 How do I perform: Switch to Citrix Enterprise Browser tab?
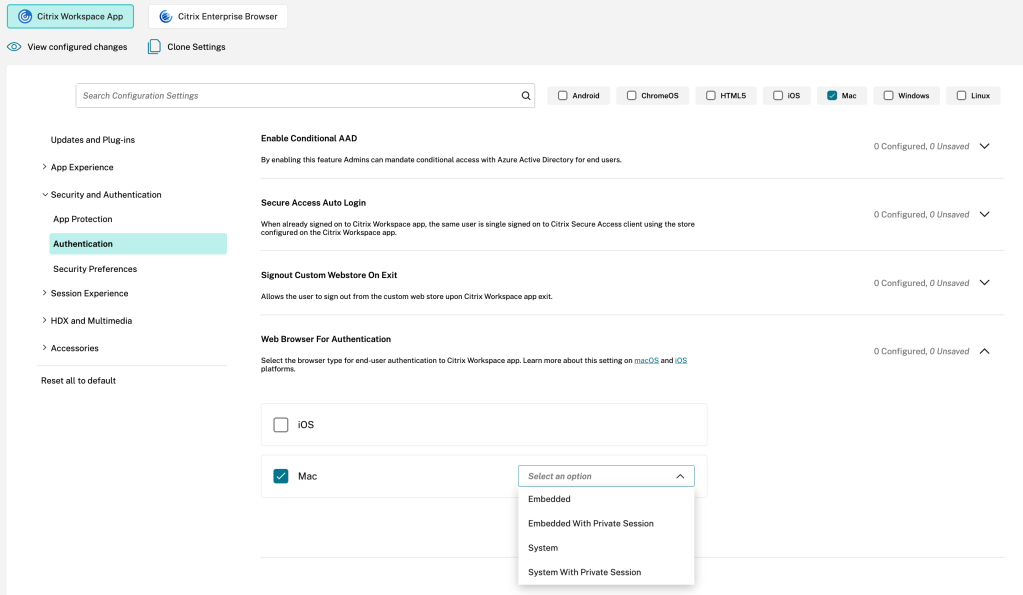(218, 17)
